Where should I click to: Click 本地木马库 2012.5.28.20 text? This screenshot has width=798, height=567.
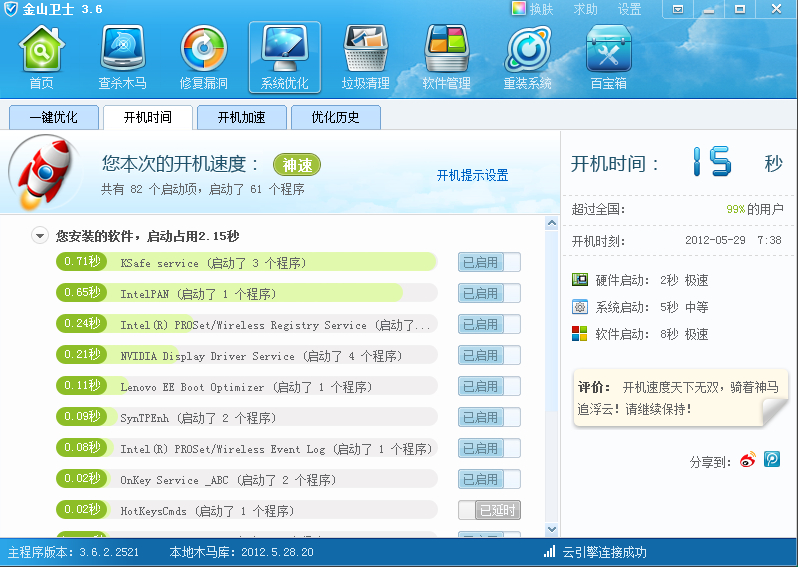click(242, 552)
